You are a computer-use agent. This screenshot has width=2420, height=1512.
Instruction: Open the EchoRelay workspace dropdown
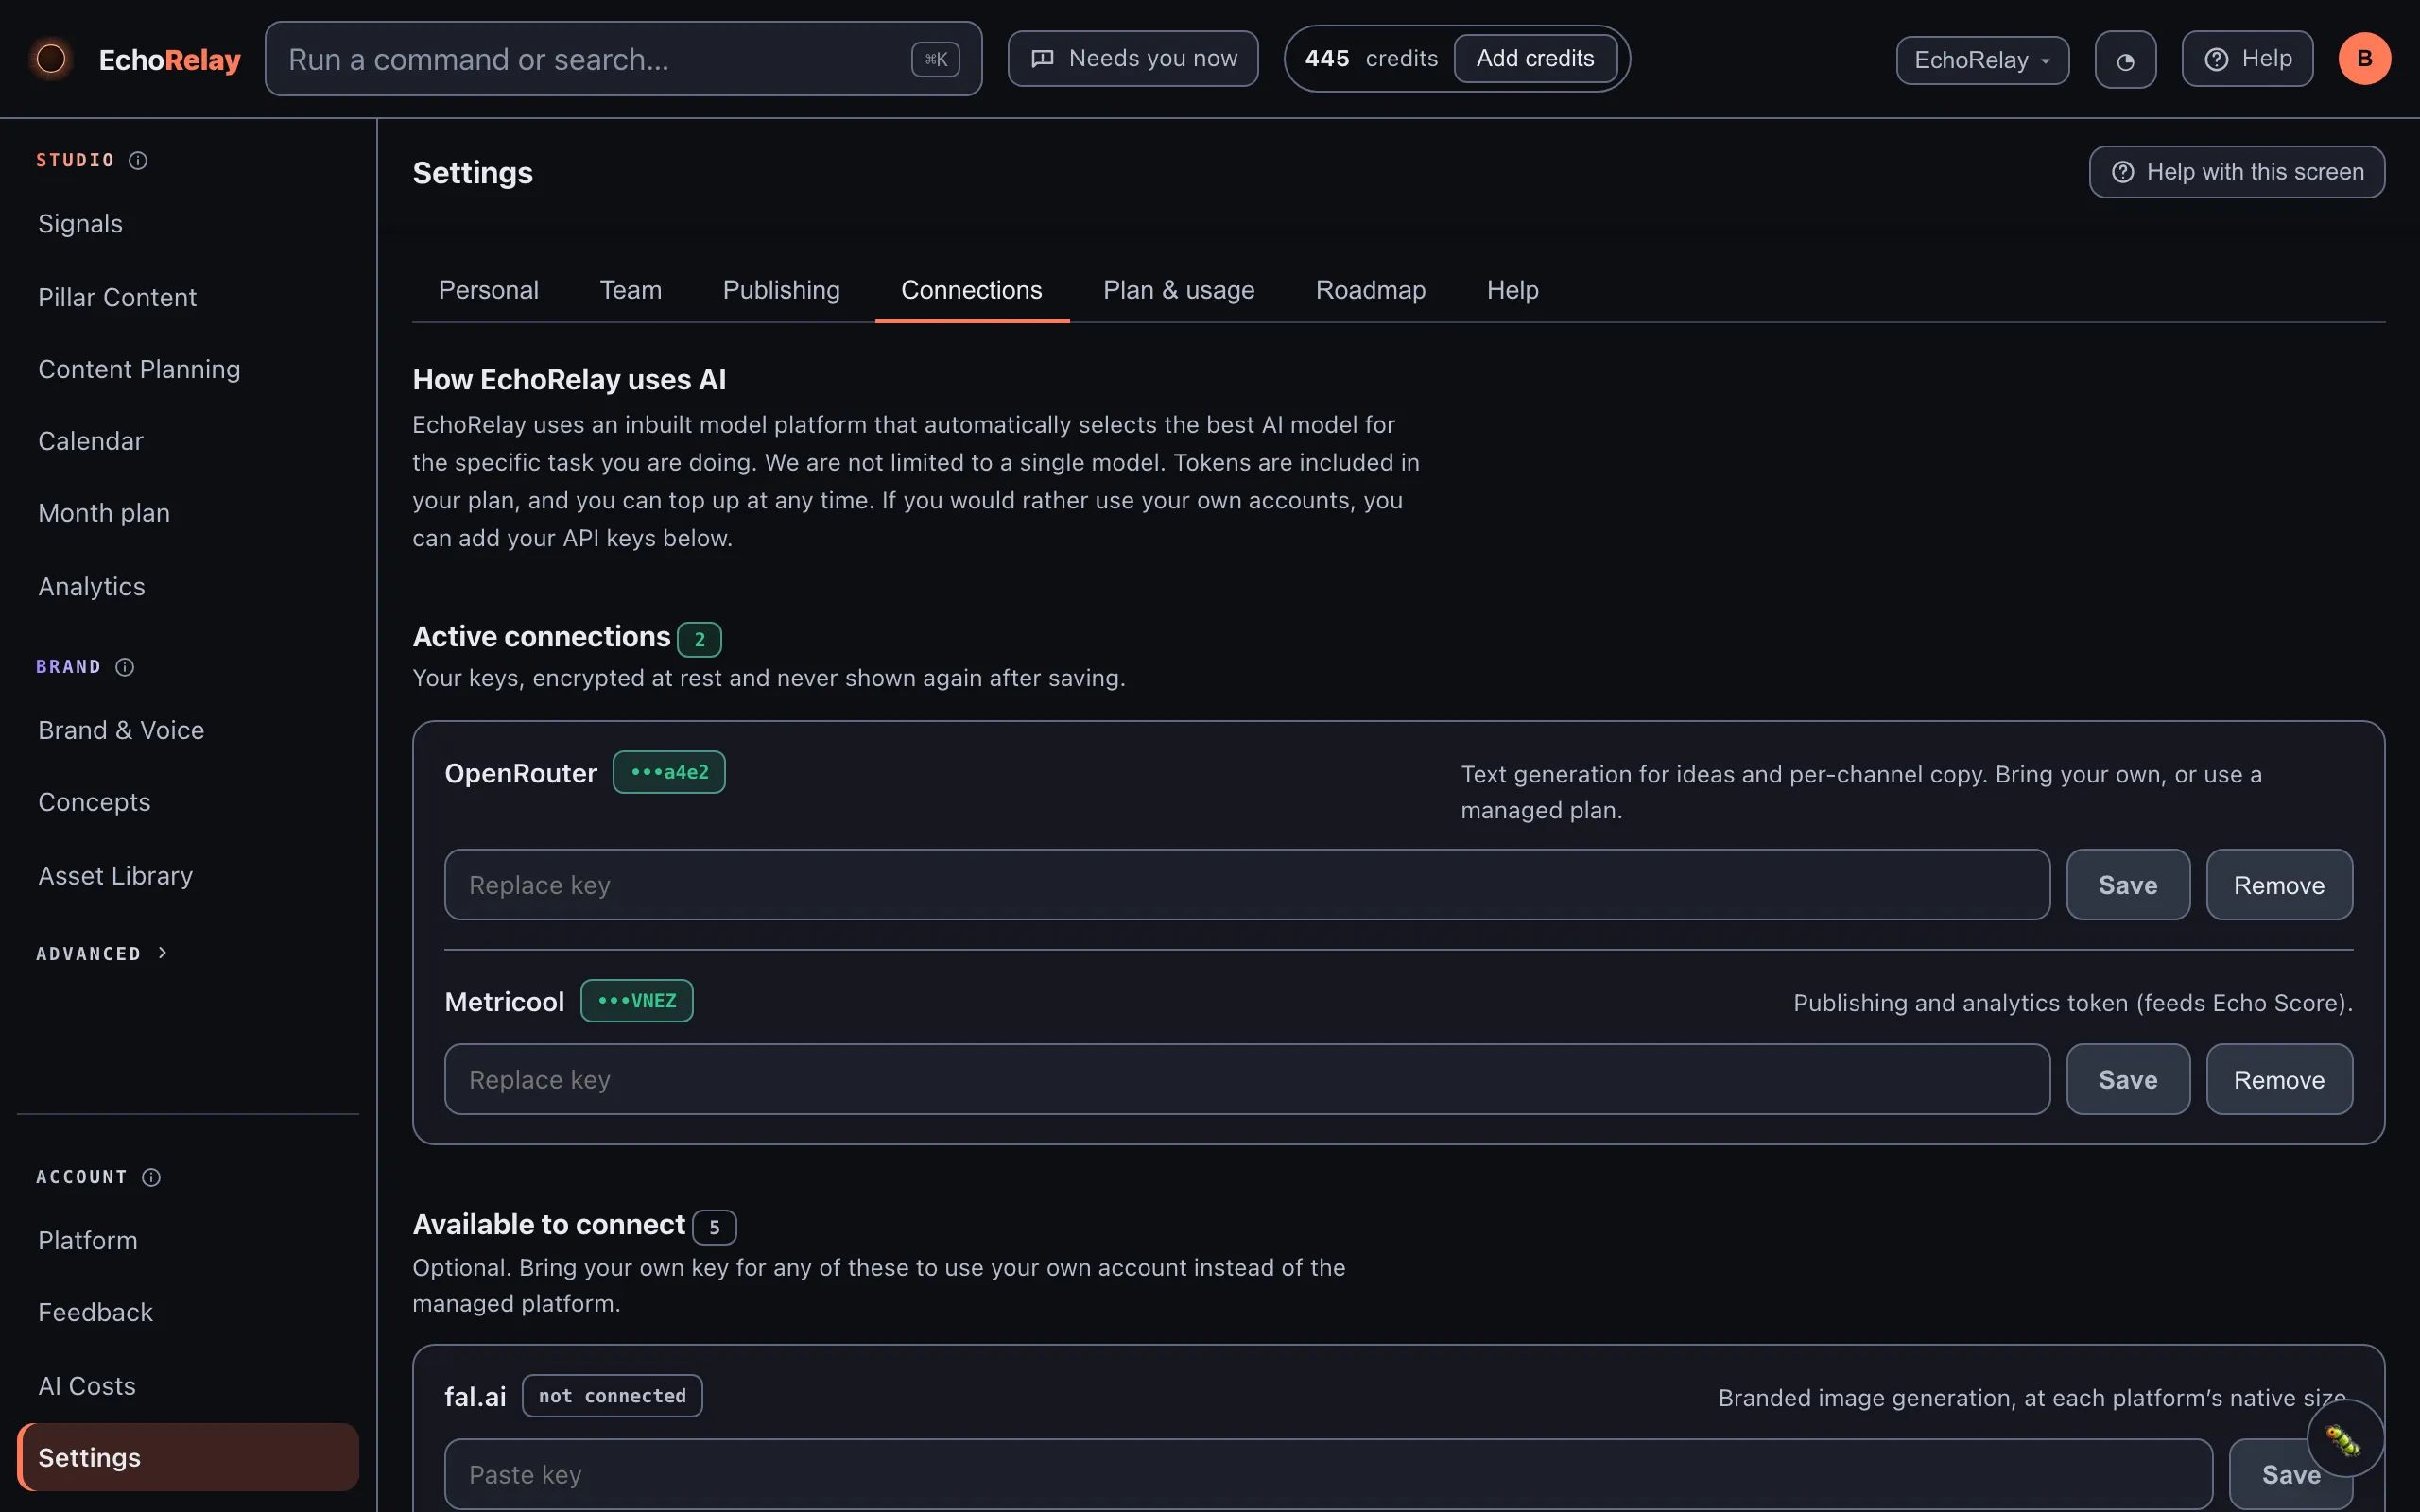click(1982, 59)
